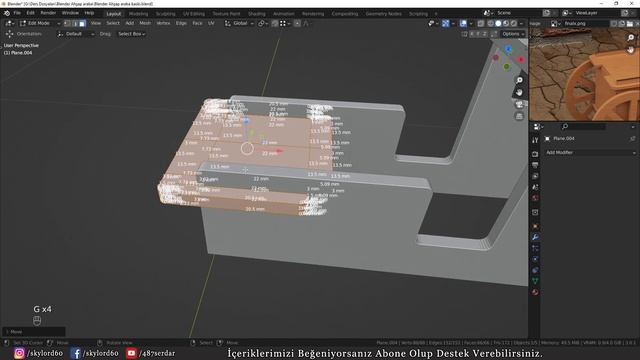640x360 pixels.
Task: Open the Edge menu
Action: tap(181, 23)
